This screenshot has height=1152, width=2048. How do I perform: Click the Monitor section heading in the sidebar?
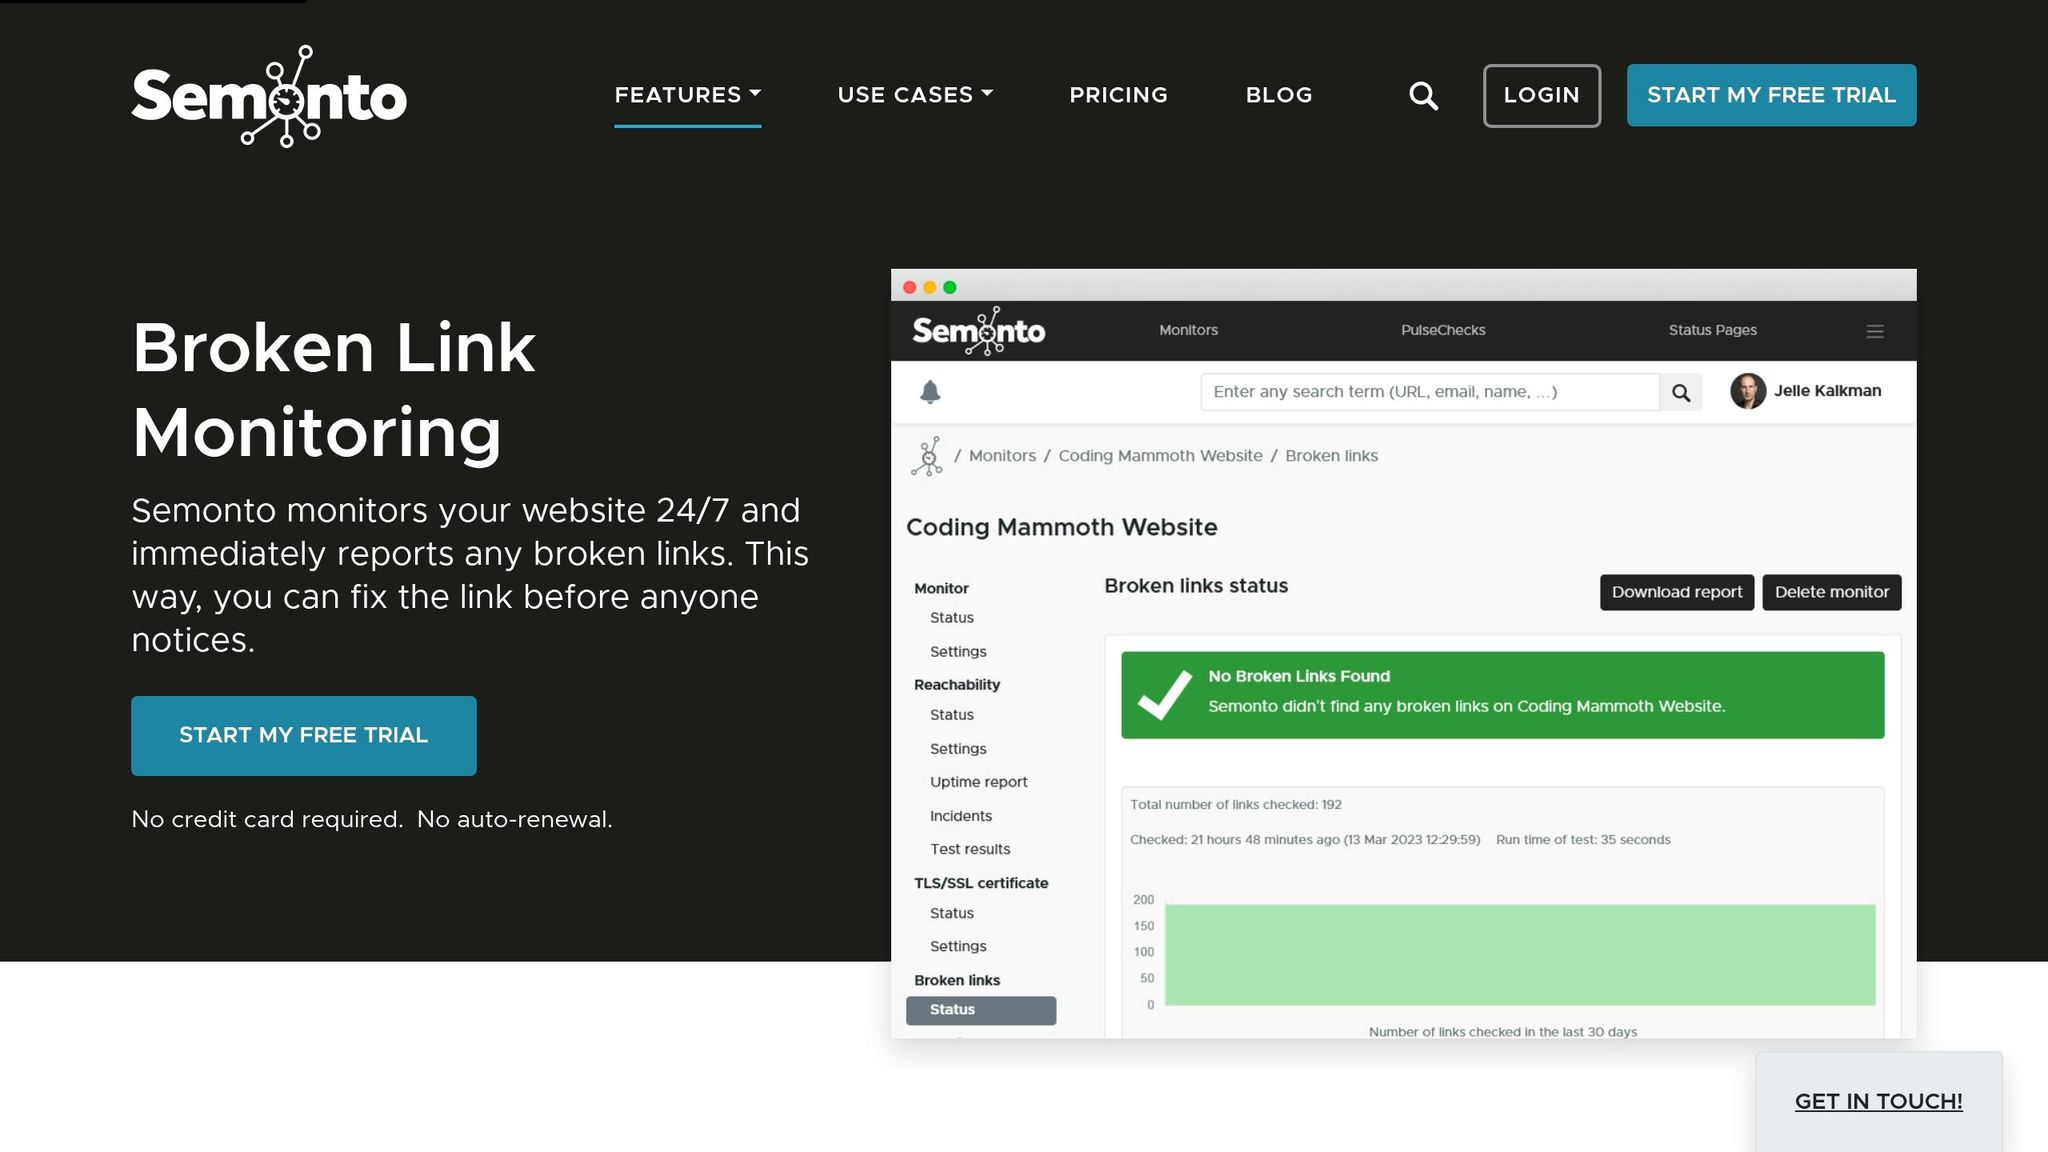[x=941, y=589]
